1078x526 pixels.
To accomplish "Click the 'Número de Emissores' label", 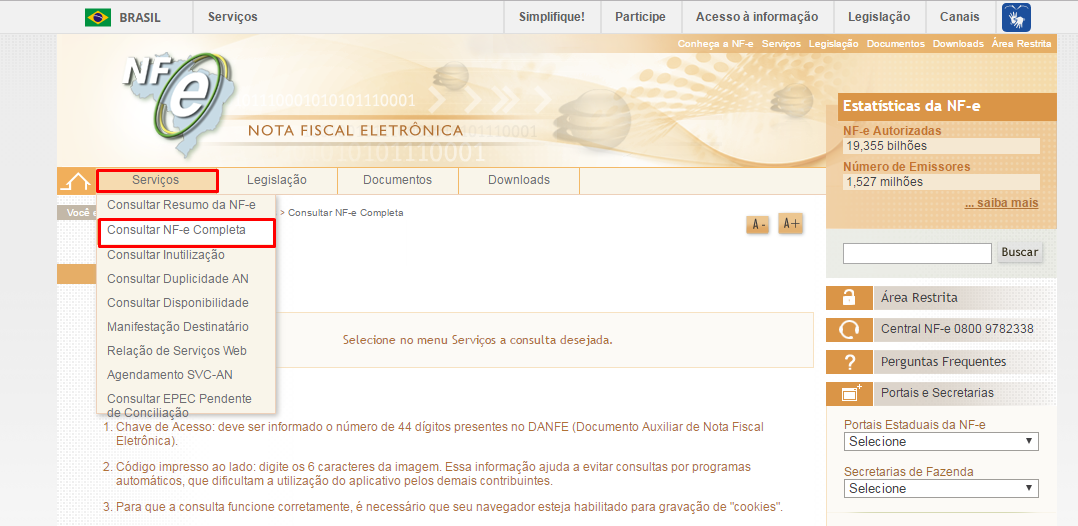I will click(907, 167).
